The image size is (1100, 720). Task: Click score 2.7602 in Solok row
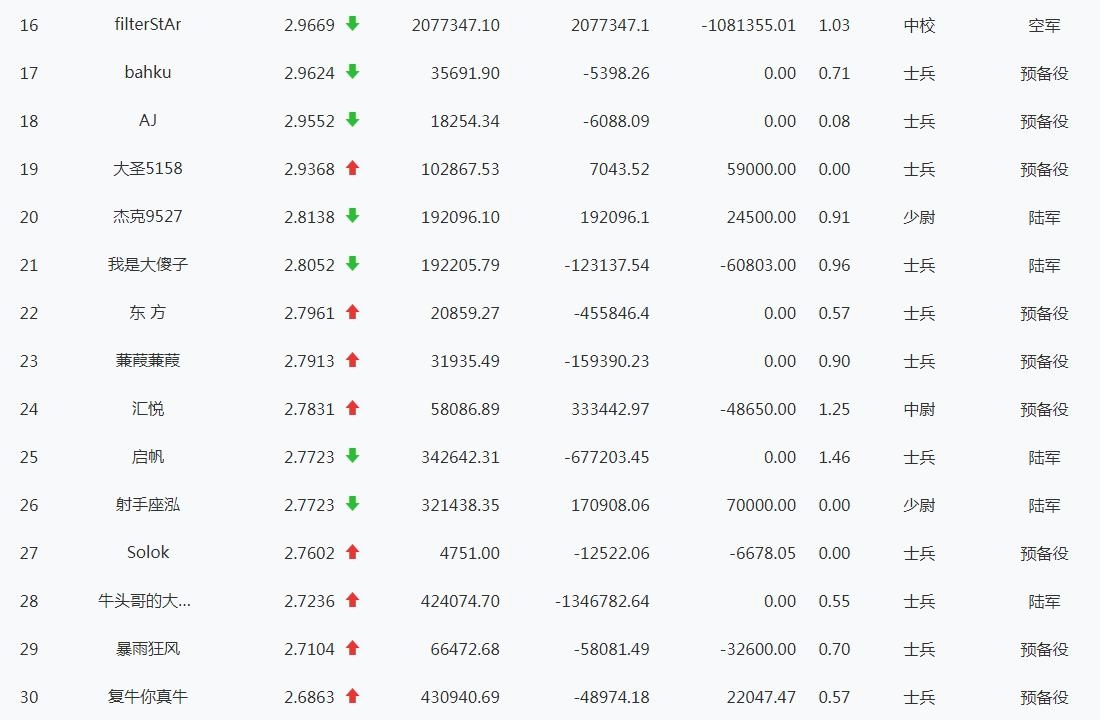309,553
